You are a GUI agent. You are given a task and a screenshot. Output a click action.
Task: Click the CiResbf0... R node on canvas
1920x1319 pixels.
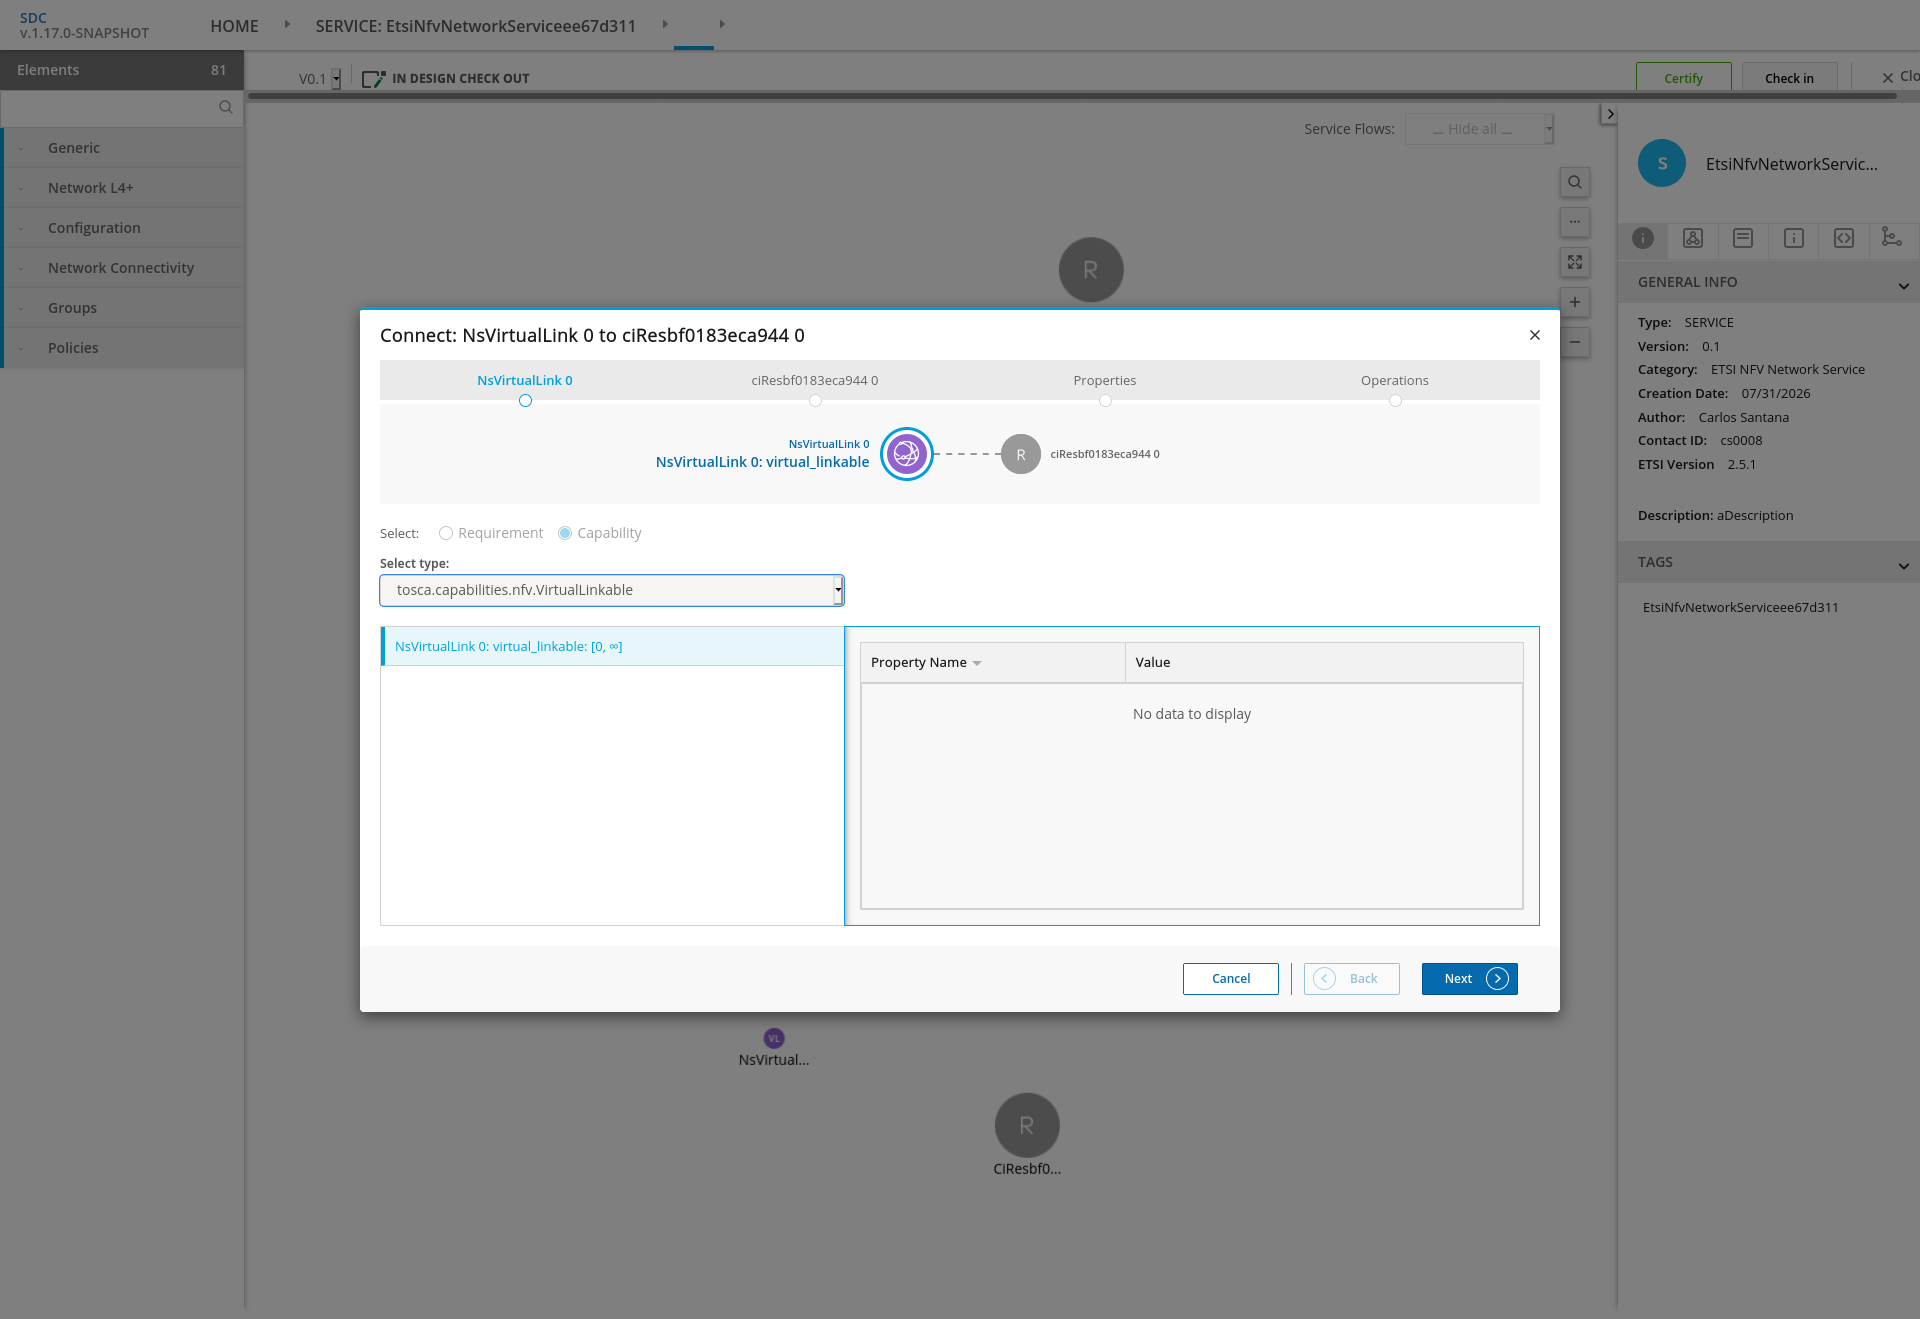click(x=1027, y=1125)
